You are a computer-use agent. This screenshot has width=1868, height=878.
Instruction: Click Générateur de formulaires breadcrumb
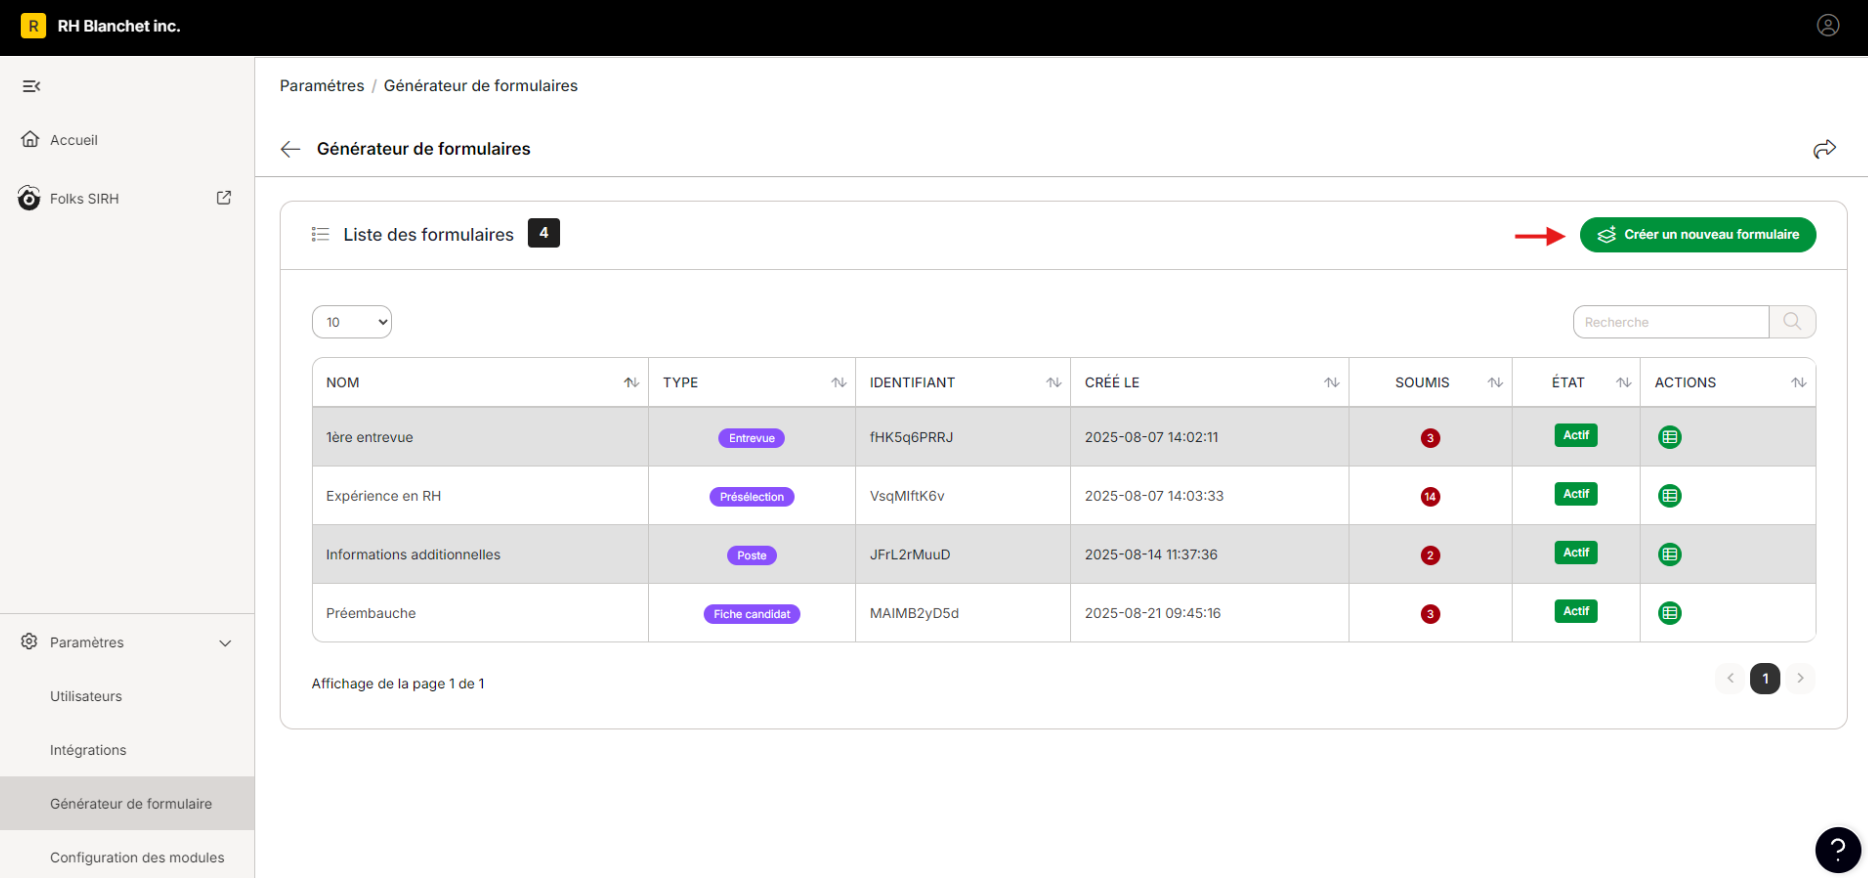481,86
